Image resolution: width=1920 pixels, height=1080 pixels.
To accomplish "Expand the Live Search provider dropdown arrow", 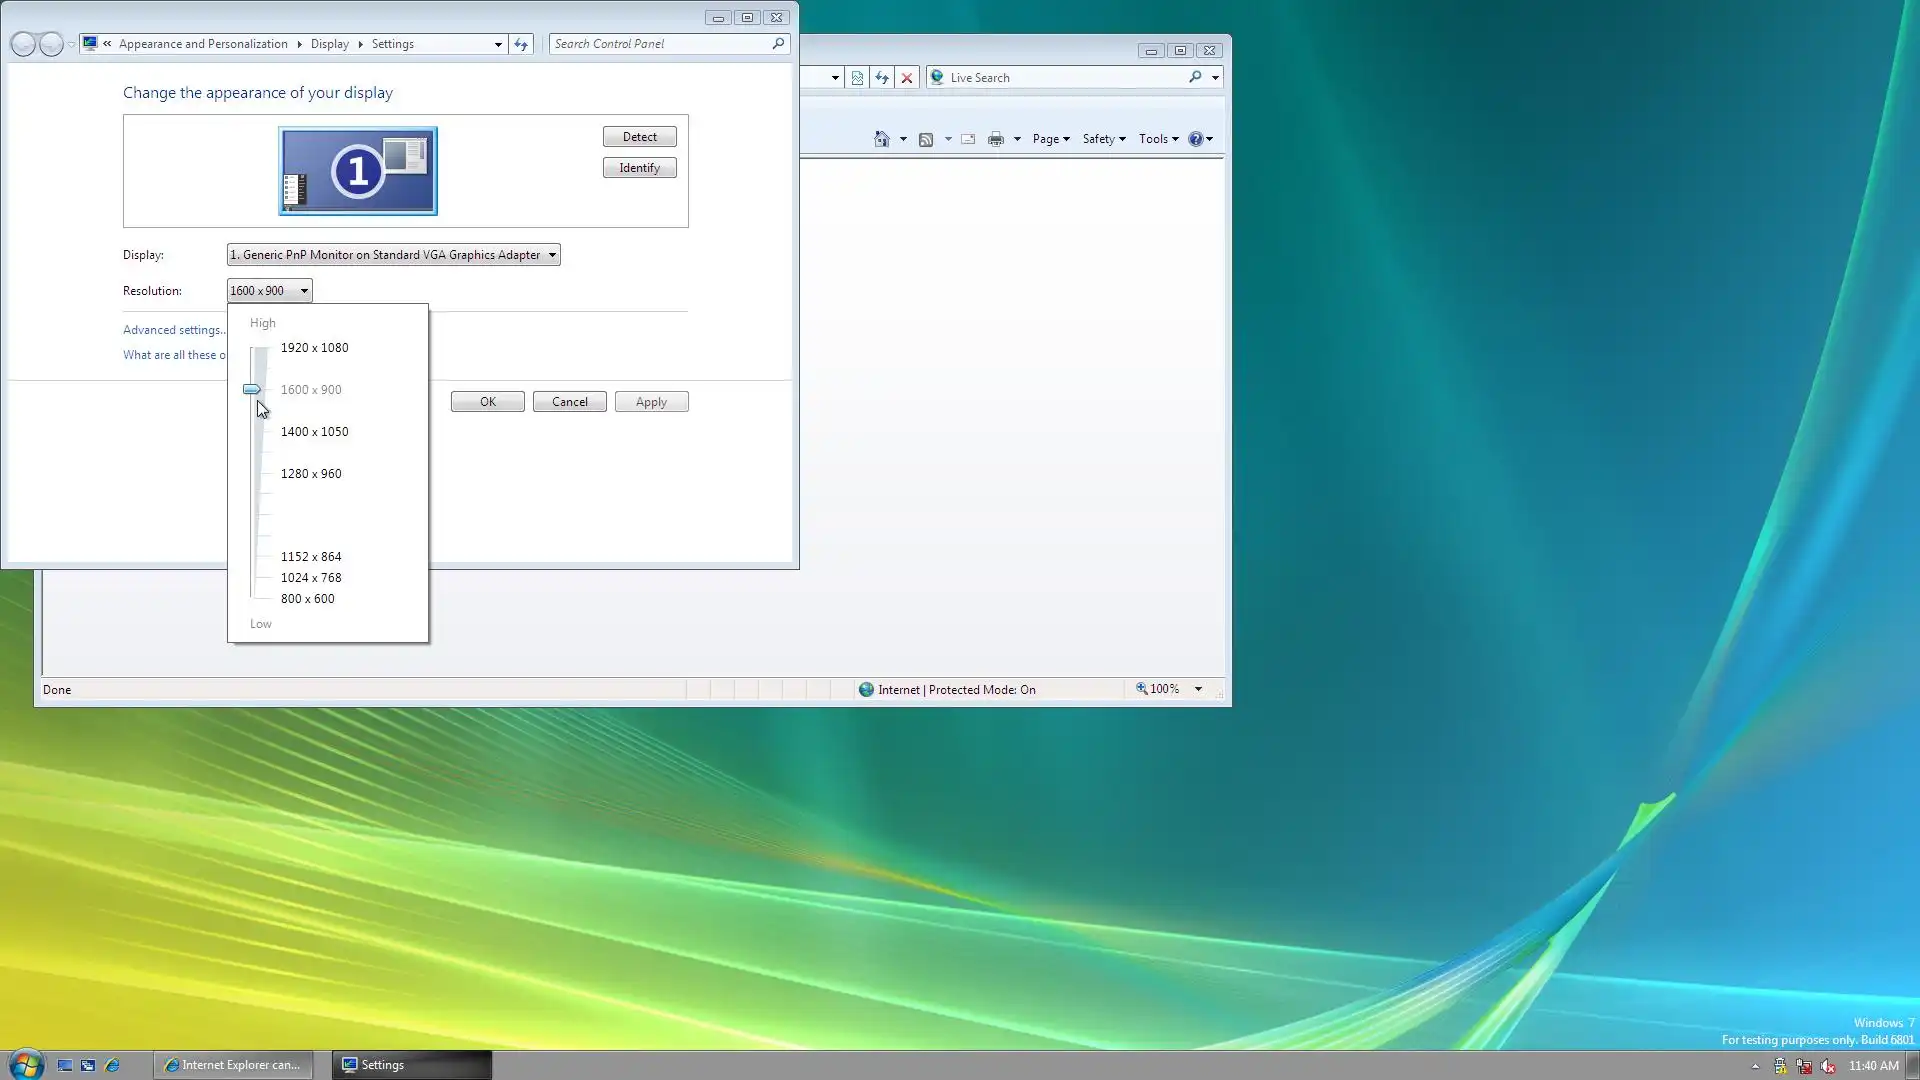I will click(1215, 78).
